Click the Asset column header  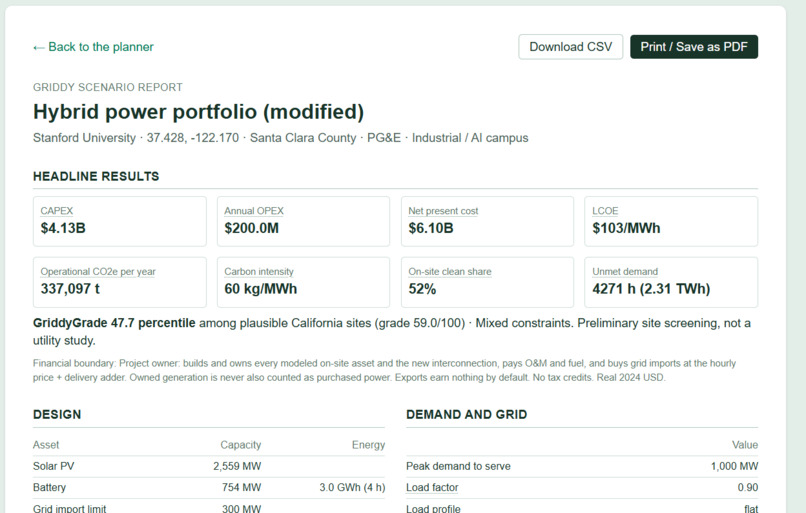46,445
